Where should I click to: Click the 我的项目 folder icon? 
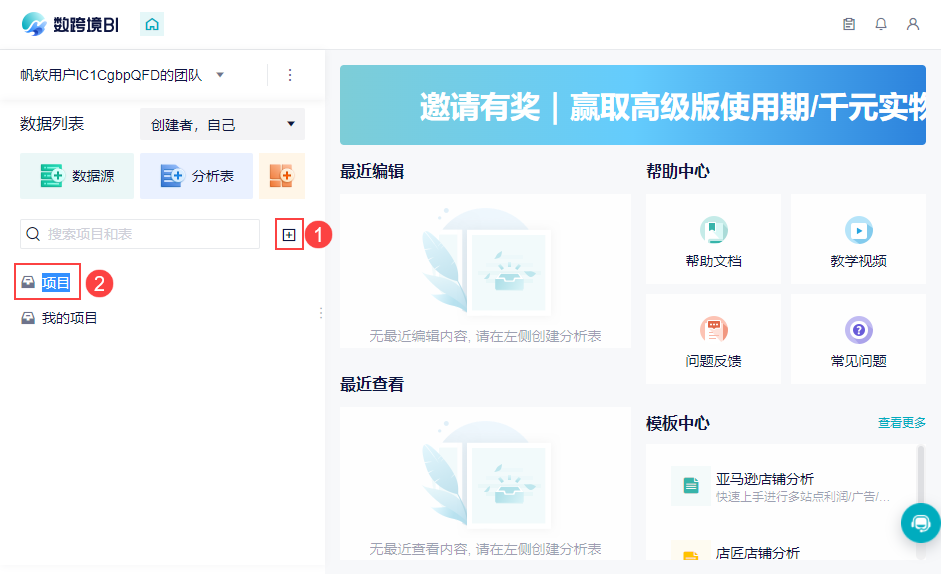28,318
